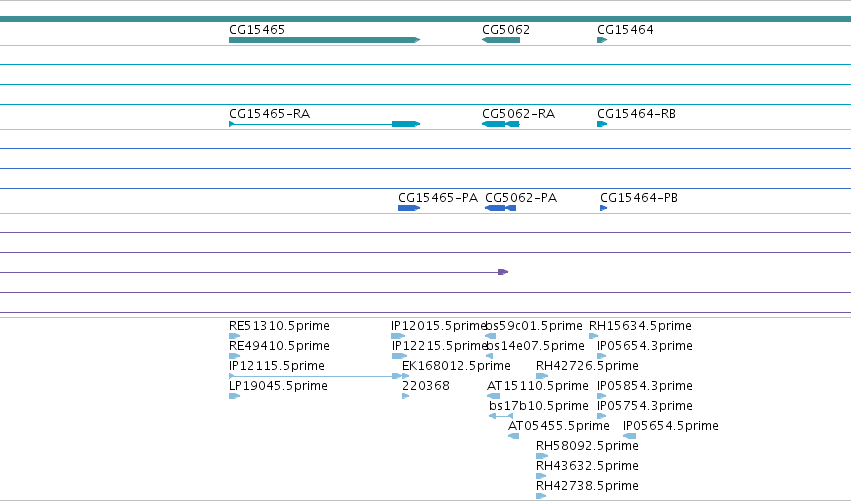The width and height of the screenshot is (851, 501).
Task: Select the purple arrow feature on the purple track
Action: 503,272
